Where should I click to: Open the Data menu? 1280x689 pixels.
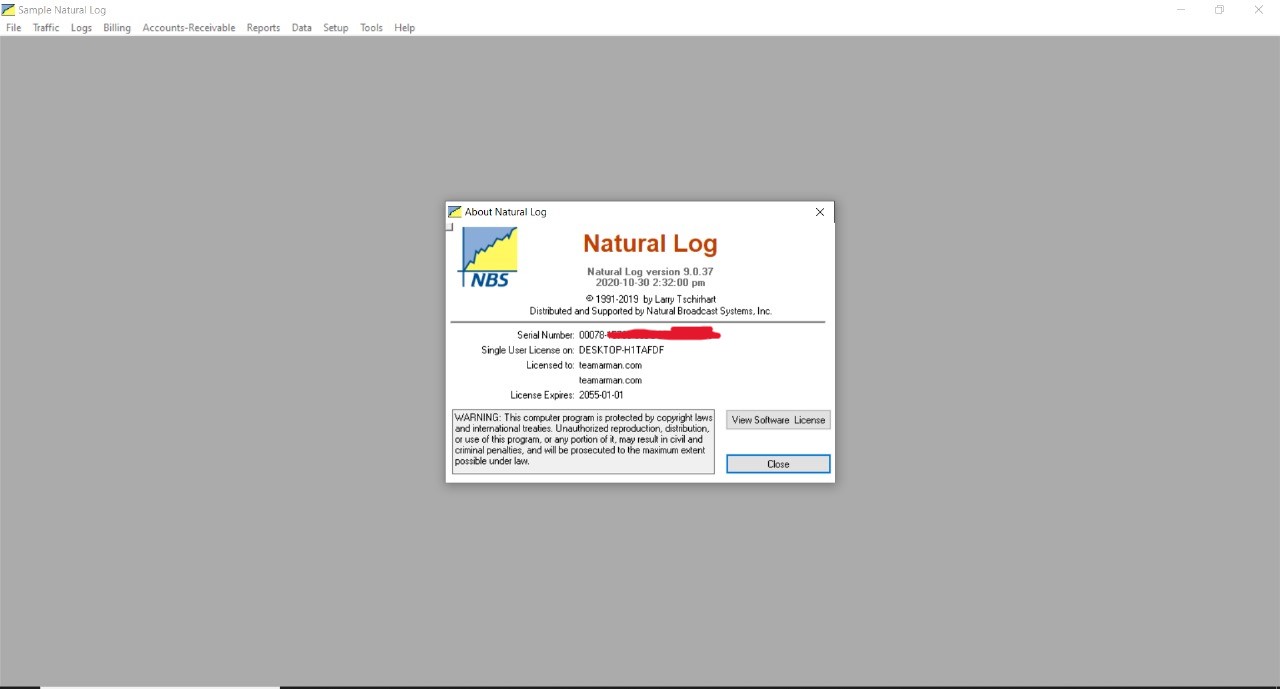point(302,28)
